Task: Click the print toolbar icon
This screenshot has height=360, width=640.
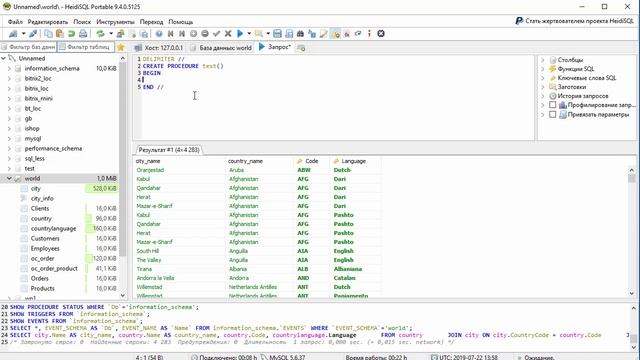Action: pyautogui.click(x=83, y=34)
